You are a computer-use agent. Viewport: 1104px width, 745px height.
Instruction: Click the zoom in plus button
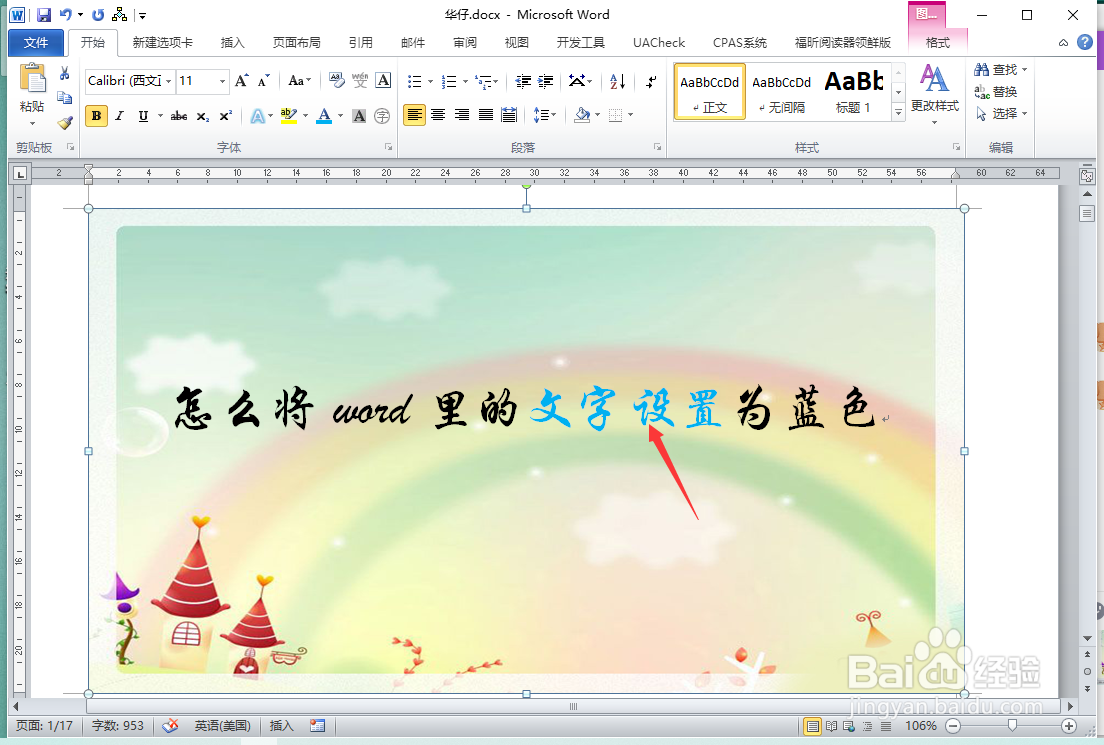tap(1069, 726)
